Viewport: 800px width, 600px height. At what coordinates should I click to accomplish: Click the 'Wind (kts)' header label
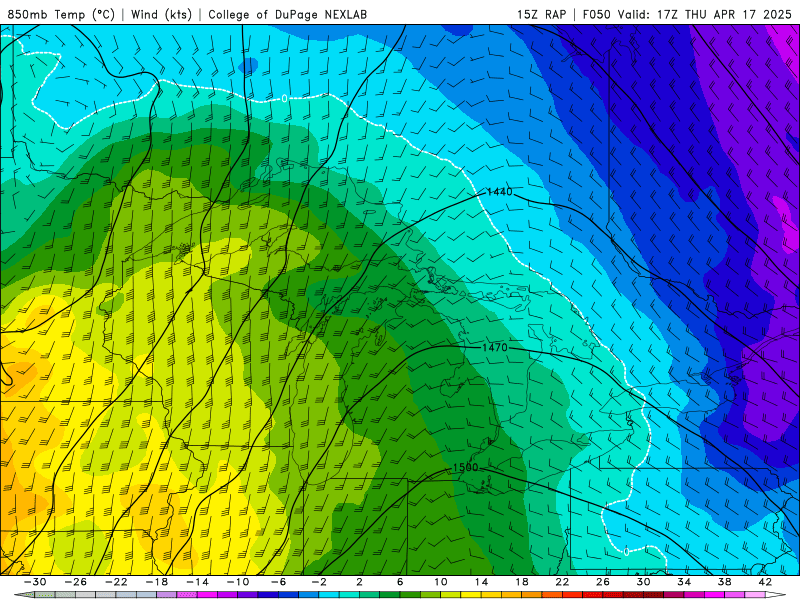(161, 14)
